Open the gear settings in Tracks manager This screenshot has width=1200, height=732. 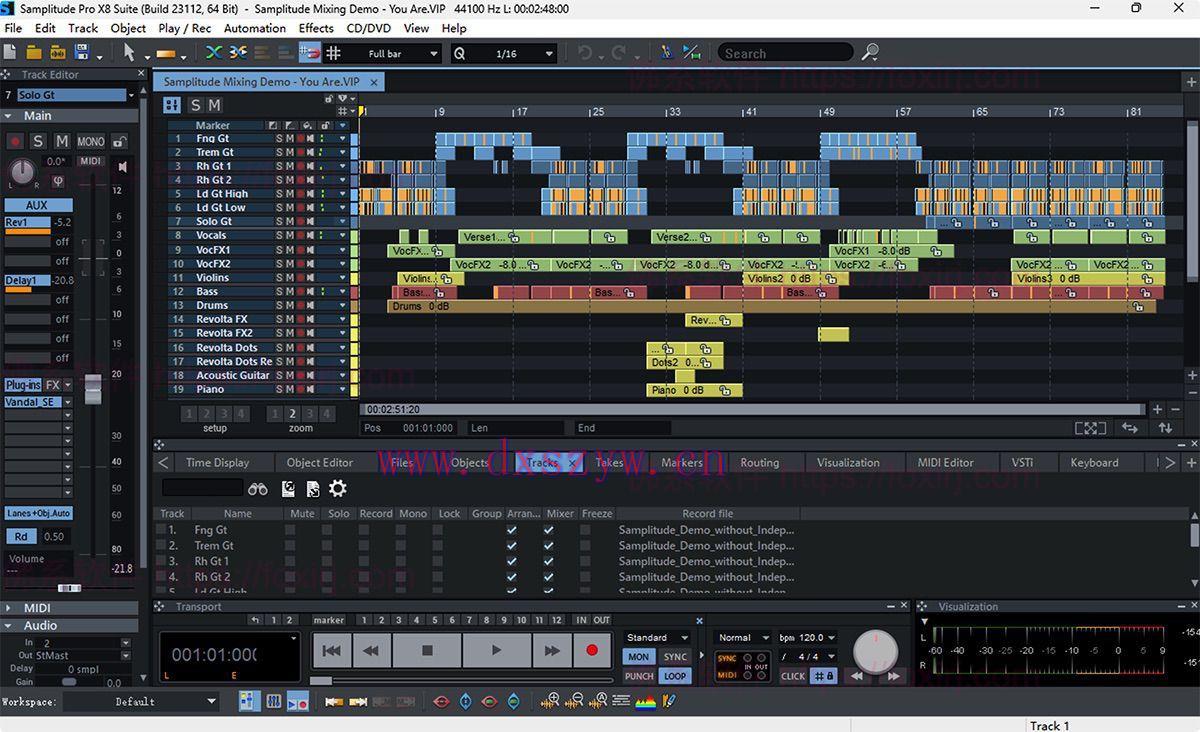coord(338,488)
